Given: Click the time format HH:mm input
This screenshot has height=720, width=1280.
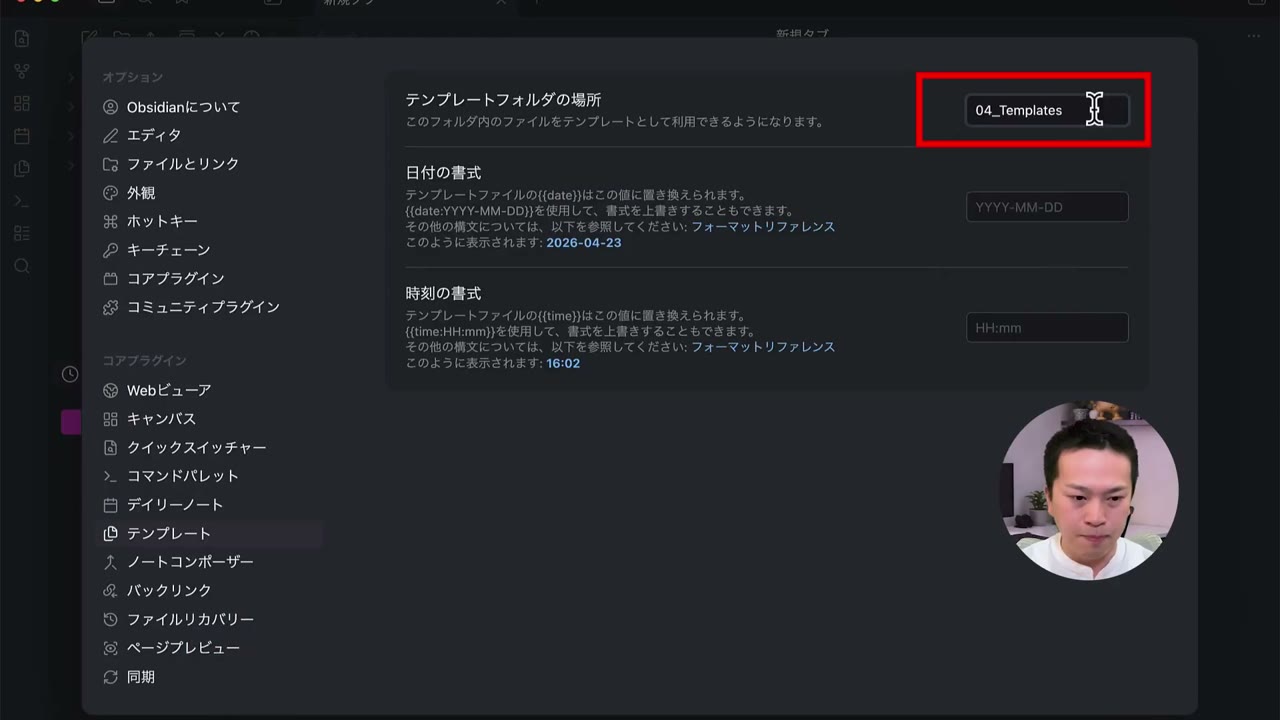Looking at the screenshot, I should coord(1047,327).
